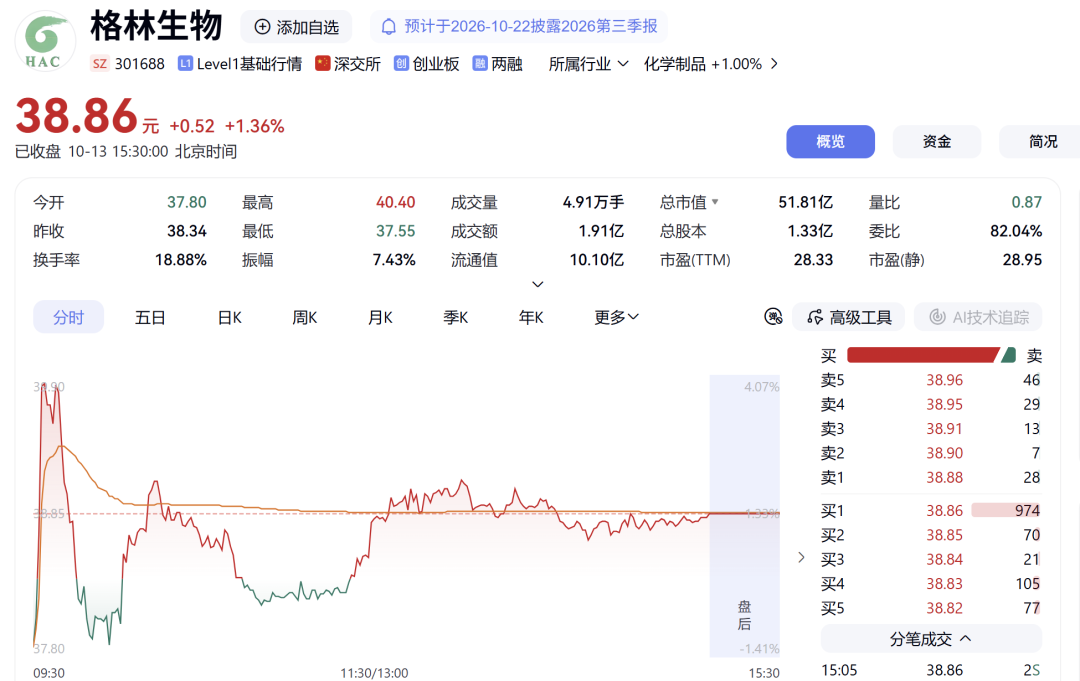The width and height of the screenshot is (1080, 681).
Task: Open the 更多 chart period dropdown
Action: click(616, 317)
